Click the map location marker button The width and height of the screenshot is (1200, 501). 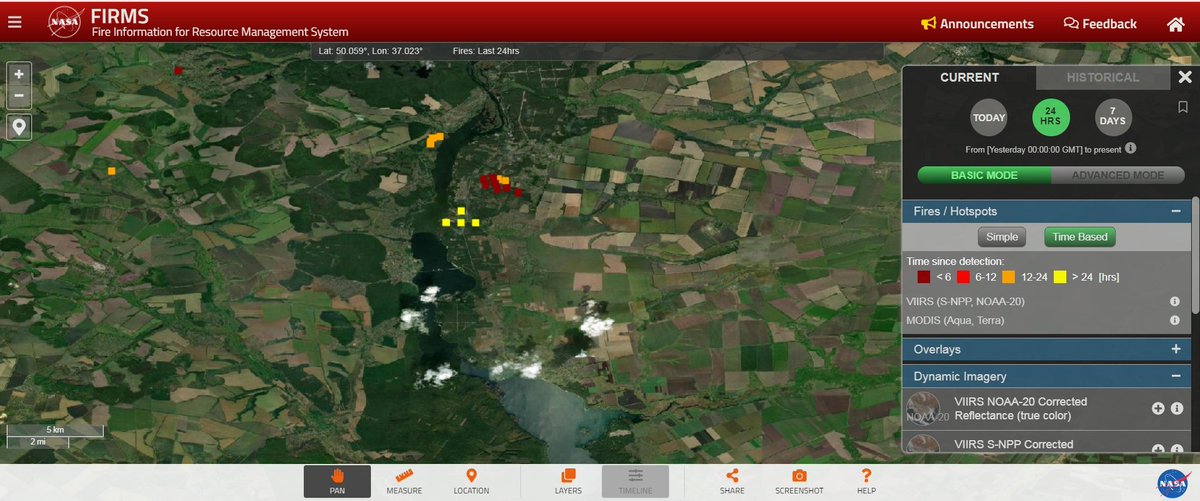tap(19, 127)
